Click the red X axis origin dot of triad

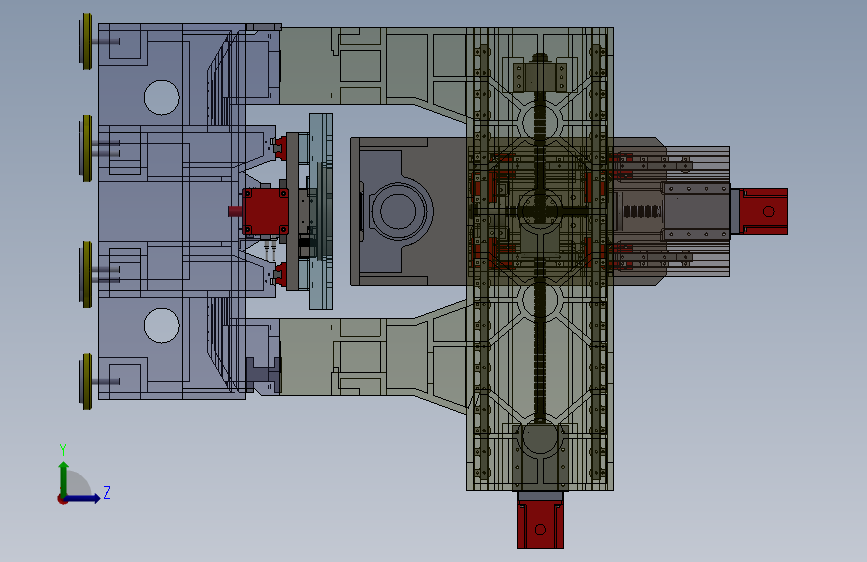coord(62,499)
